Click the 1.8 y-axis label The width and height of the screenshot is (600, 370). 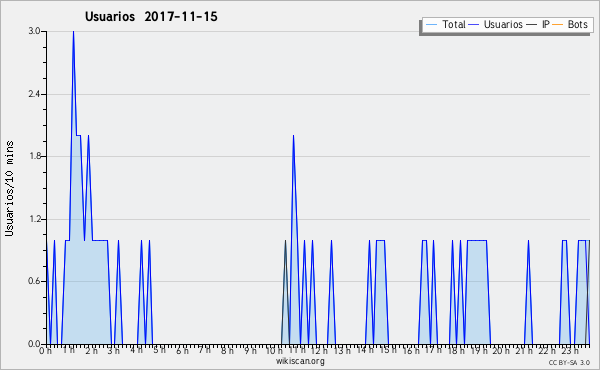pyautogui.click(x=35, y=156)
